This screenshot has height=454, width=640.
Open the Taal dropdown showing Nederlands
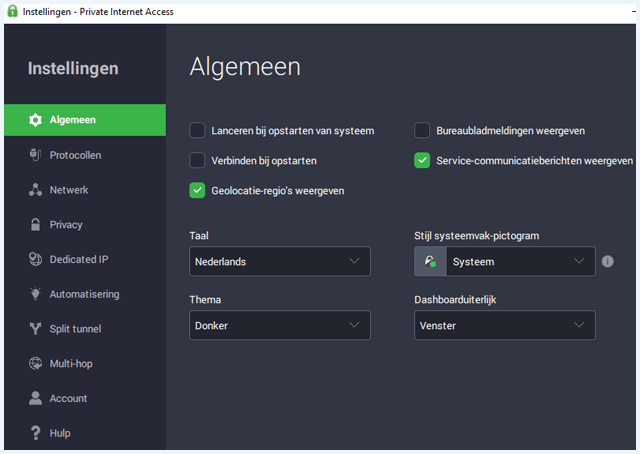[x=280, y=261]
